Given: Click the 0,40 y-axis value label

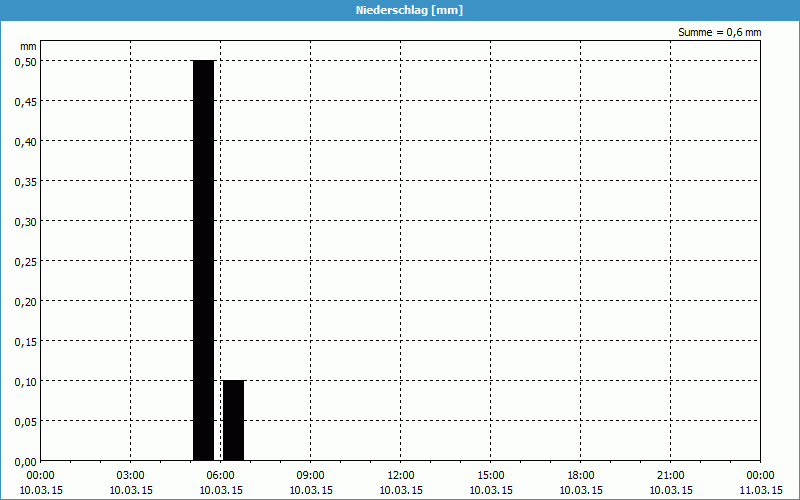Looking at the screenshot, I should [x=25, y=141].
